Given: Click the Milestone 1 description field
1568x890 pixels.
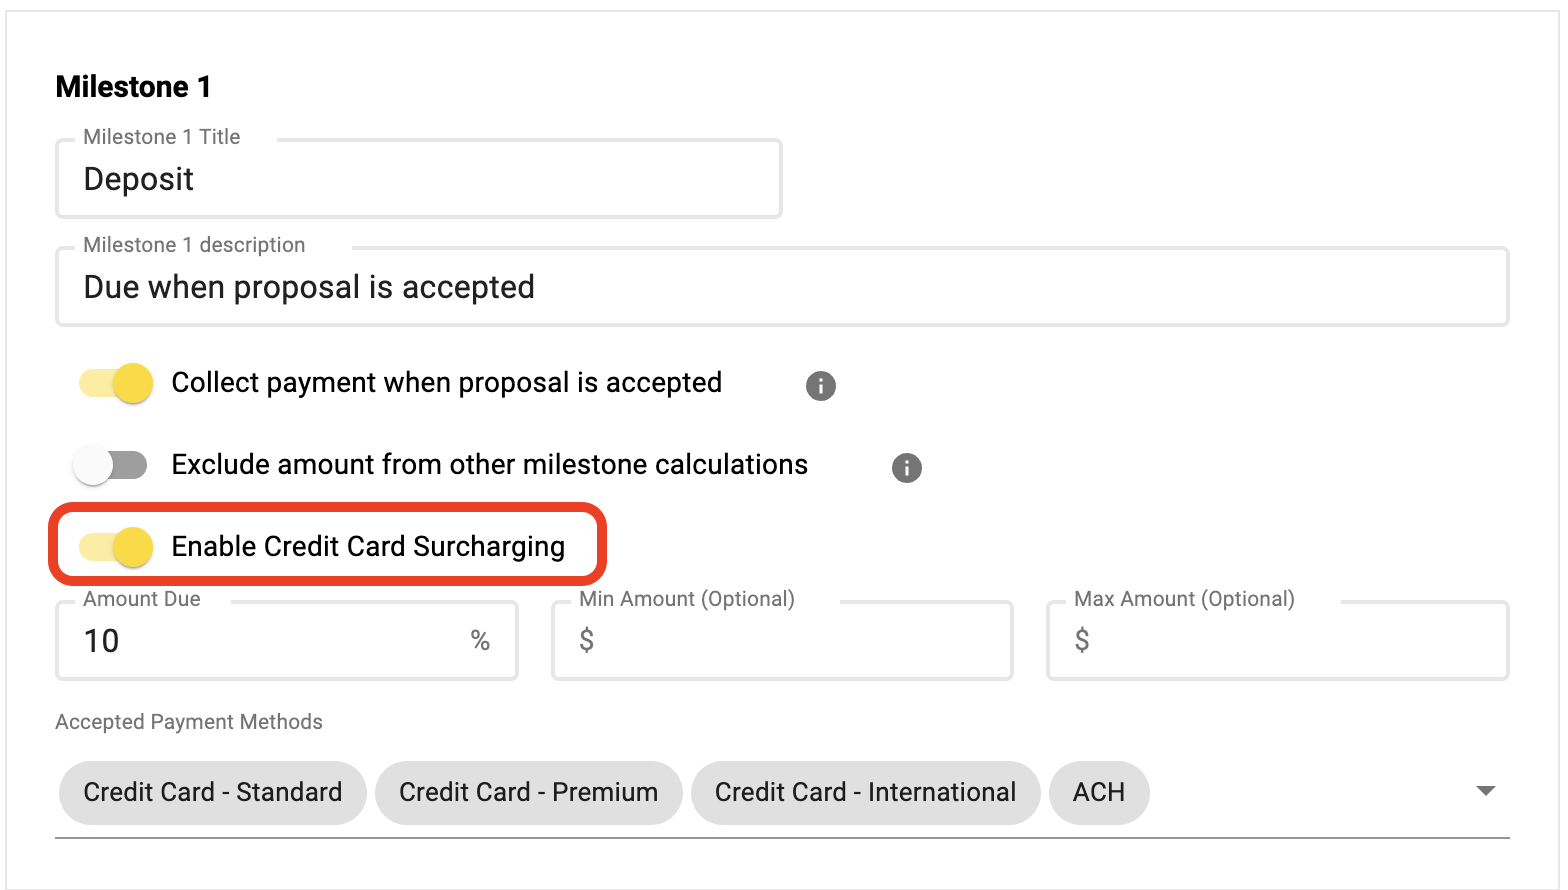Looking at the screenshot, I should (x=782, y=287).
